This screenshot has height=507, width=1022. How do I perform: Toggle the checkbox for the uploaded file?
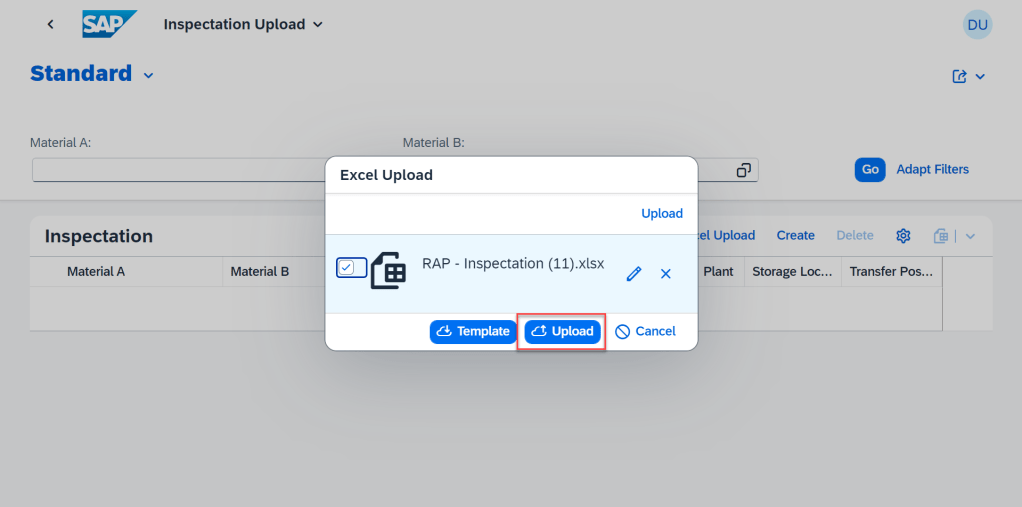click(346, 267)
